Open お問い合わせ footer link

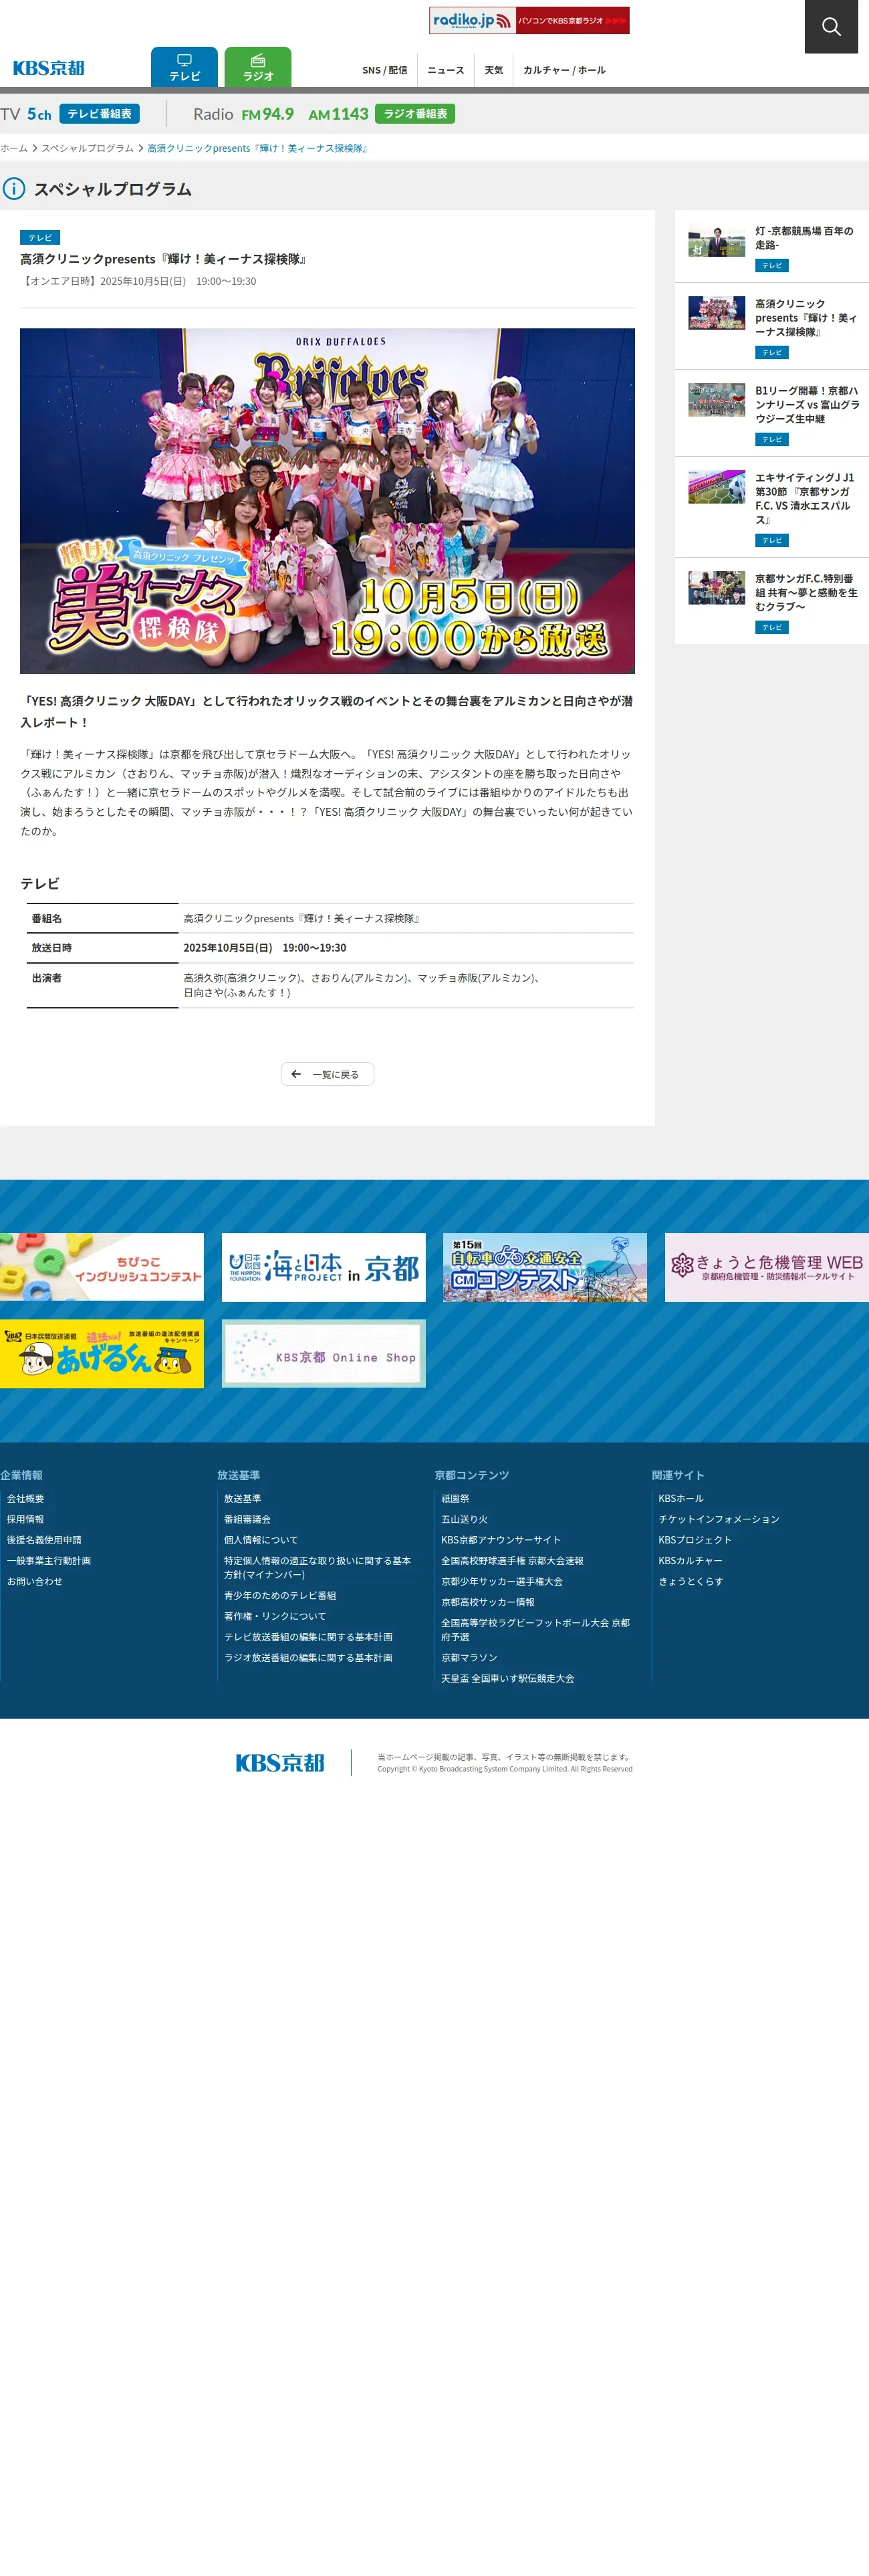tap(35, 1582)
